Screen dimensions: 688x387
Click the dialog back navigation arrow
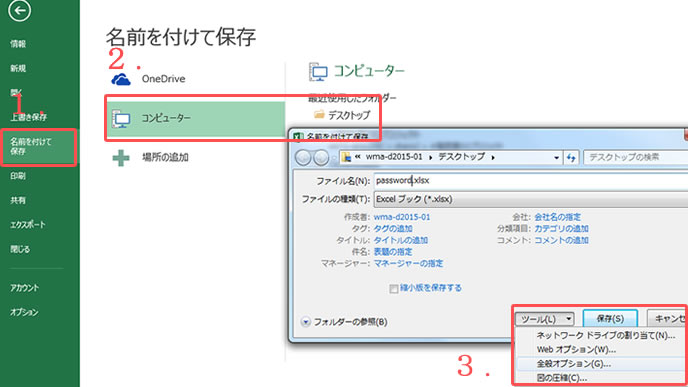[x=303, y=157]
